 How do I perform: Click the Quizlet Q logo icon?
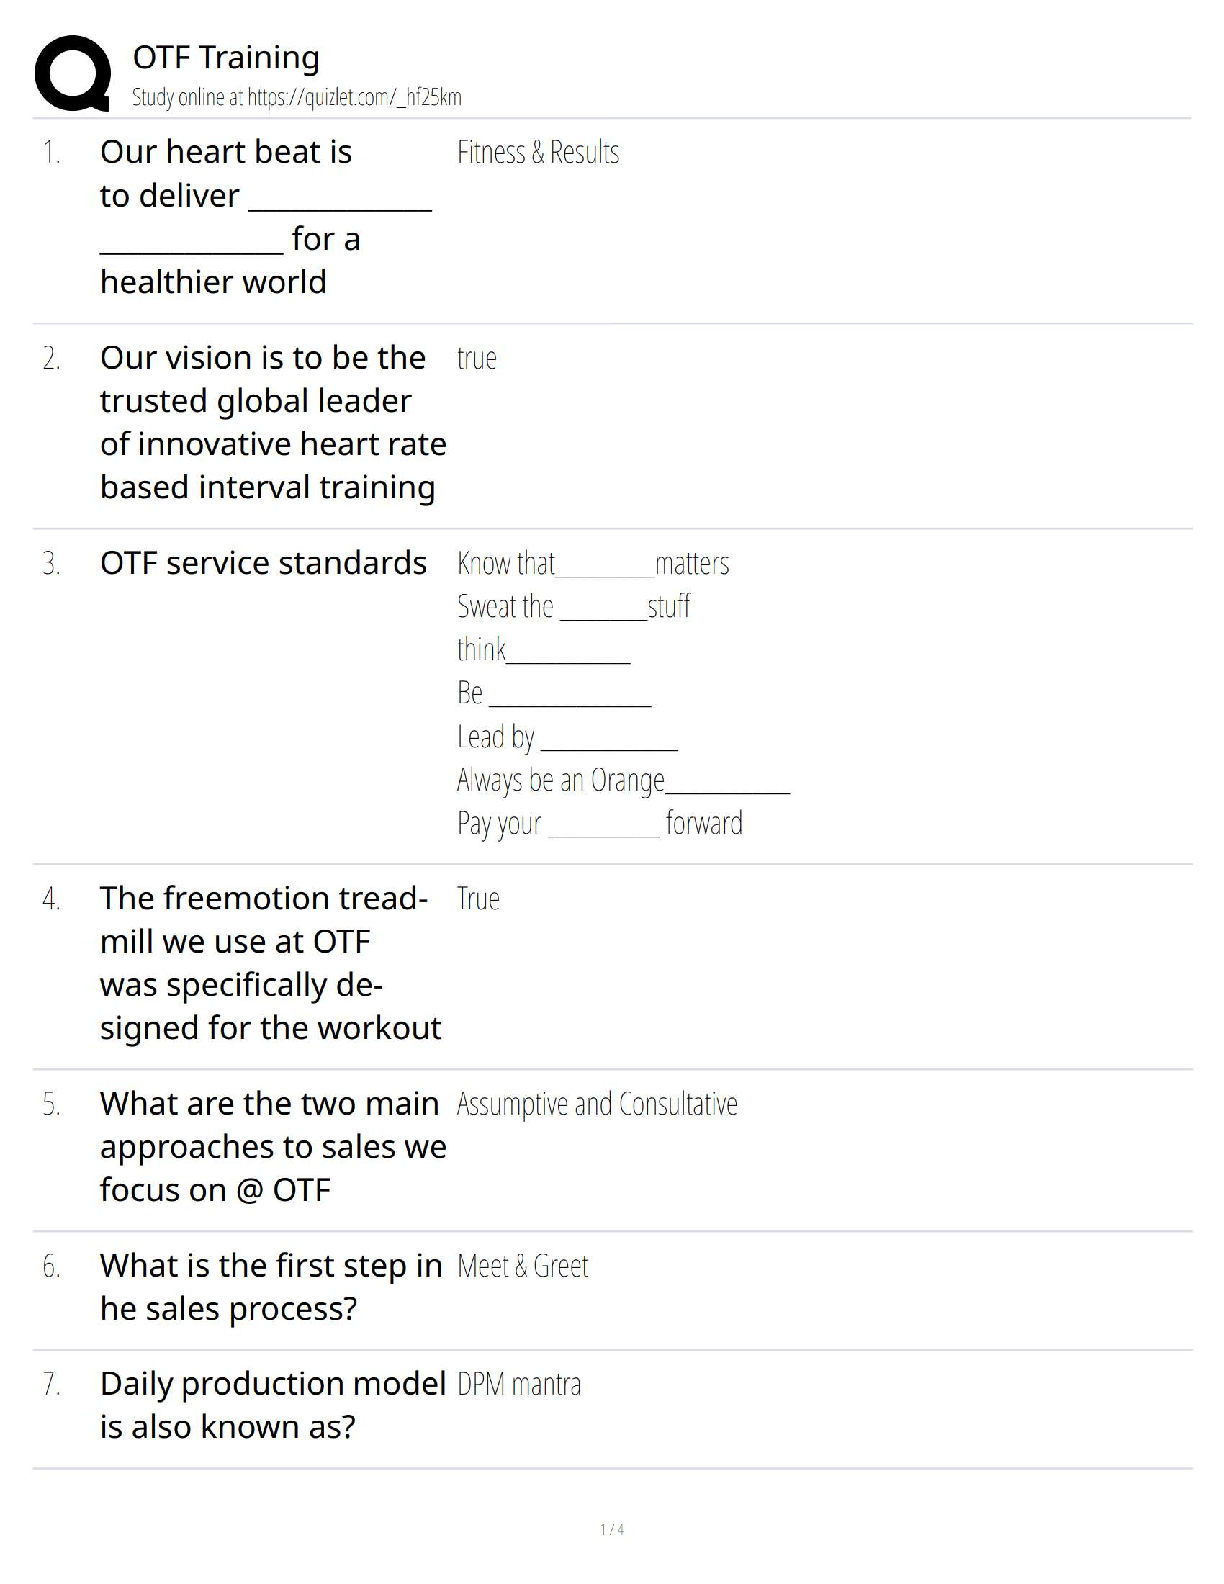pyautogui.click(x=72, y=73)
